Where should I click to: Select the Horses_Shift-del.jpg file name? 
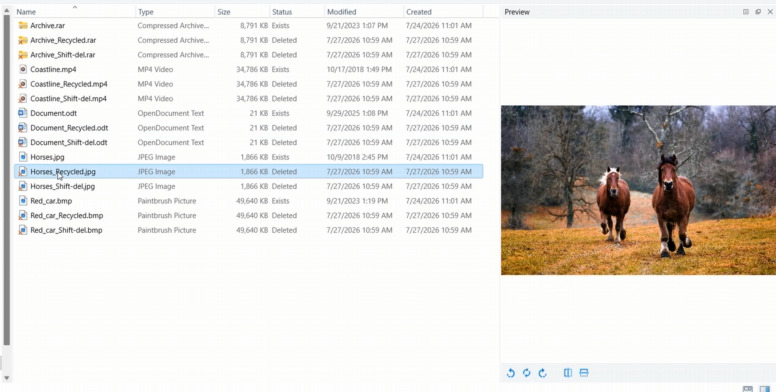[x=63, y=186]
